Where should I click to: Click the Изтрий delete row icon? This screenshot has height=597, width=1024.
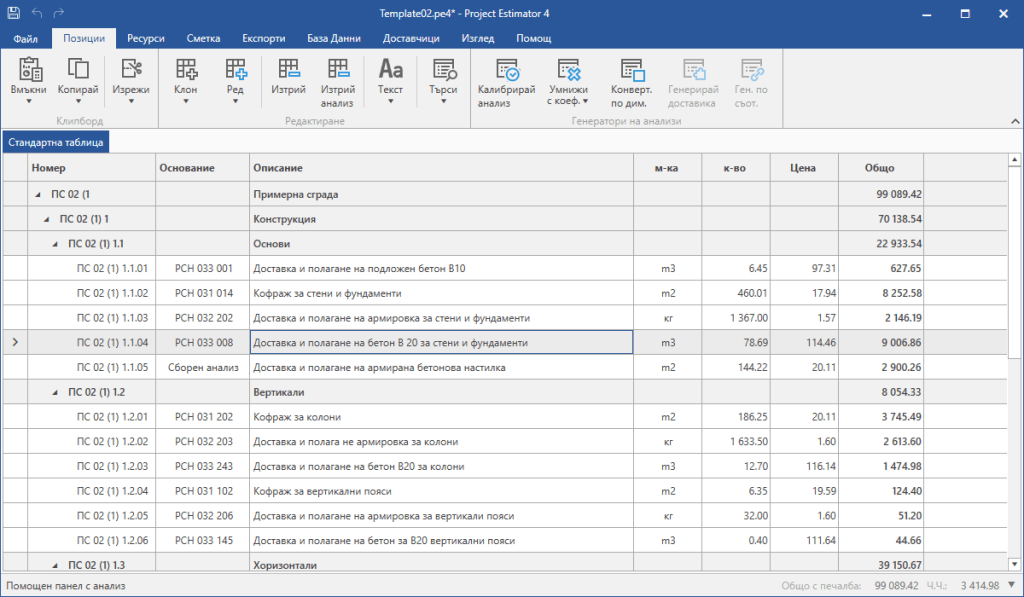288,70
